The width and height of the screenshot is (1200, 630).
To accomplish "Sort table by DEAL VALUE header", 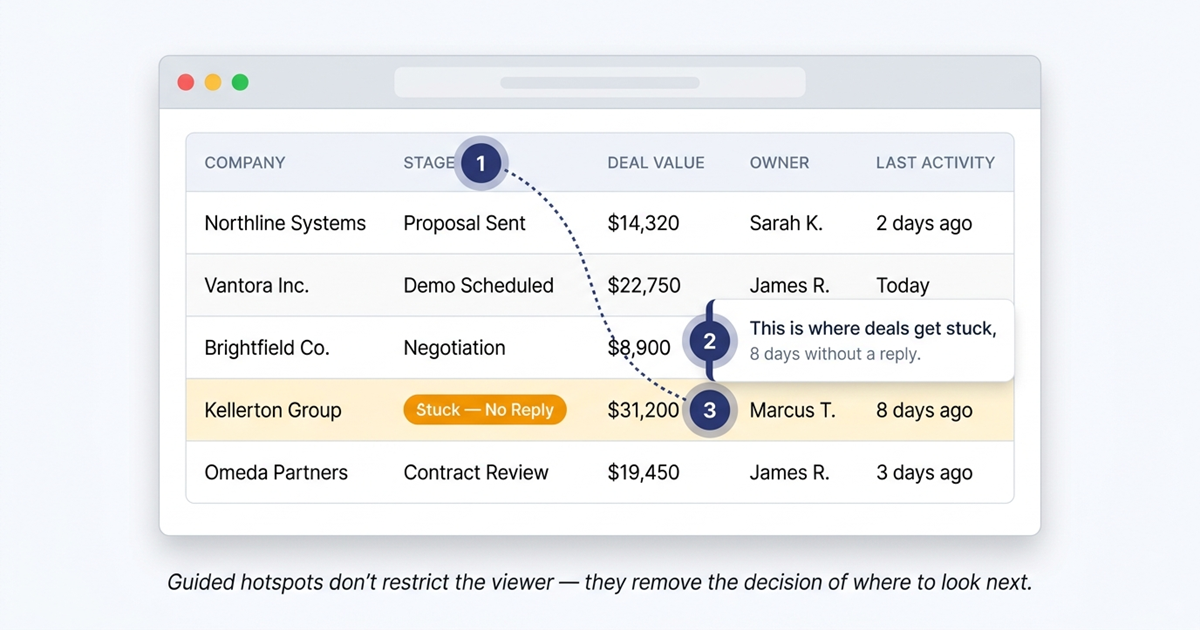I will point(655,162).
